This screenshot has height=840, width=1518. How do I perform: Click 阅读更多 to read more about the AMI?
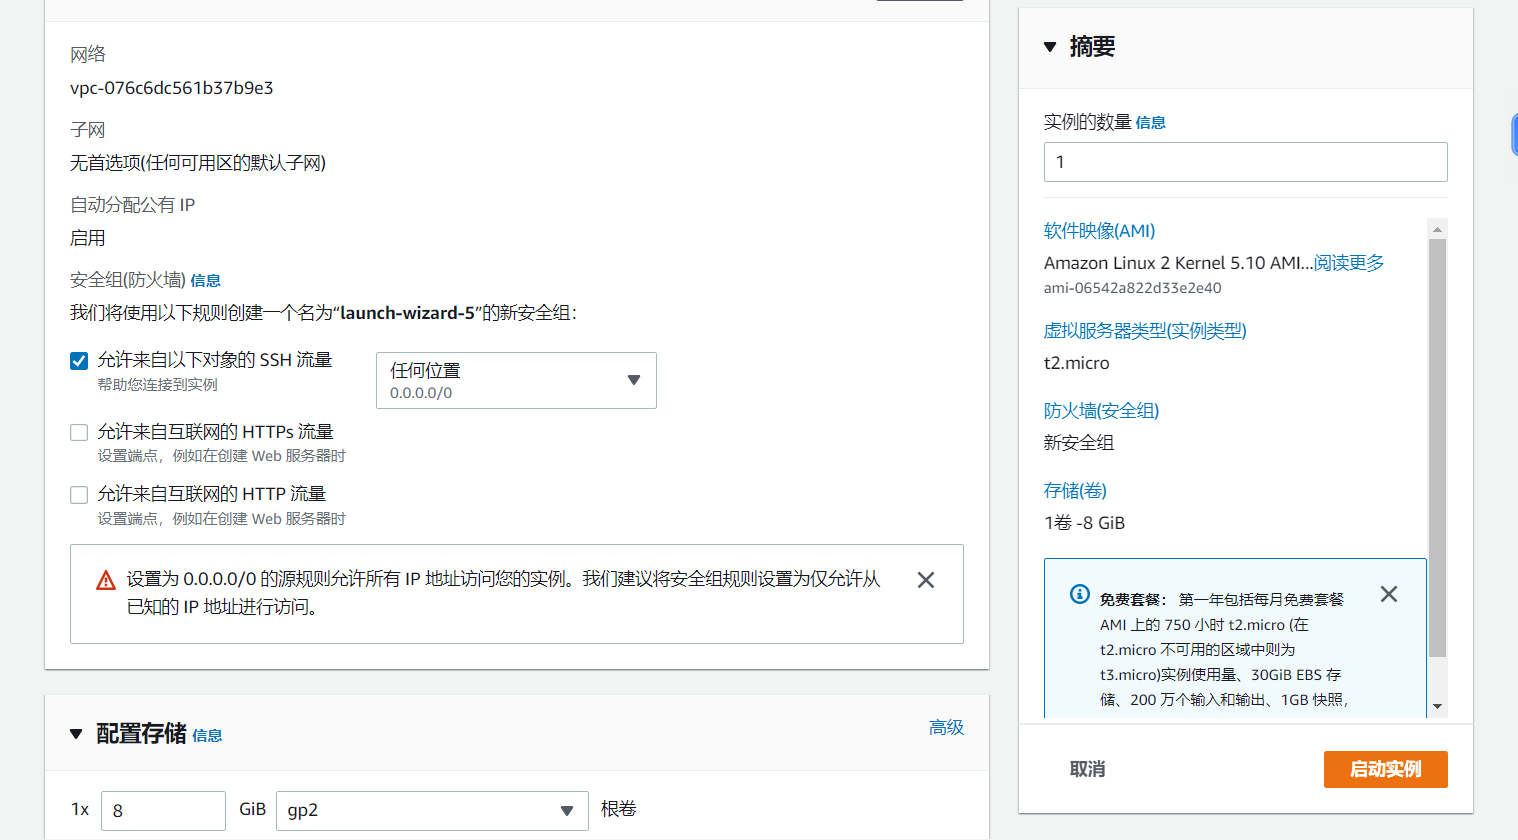[x=1348, y=262]
